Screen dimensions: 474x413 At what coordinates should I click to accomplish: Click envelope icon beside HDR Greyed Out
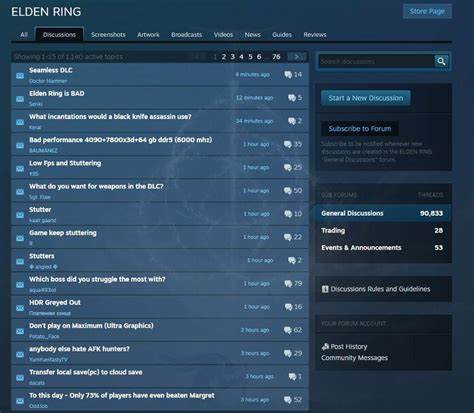[x=20, y=308]
